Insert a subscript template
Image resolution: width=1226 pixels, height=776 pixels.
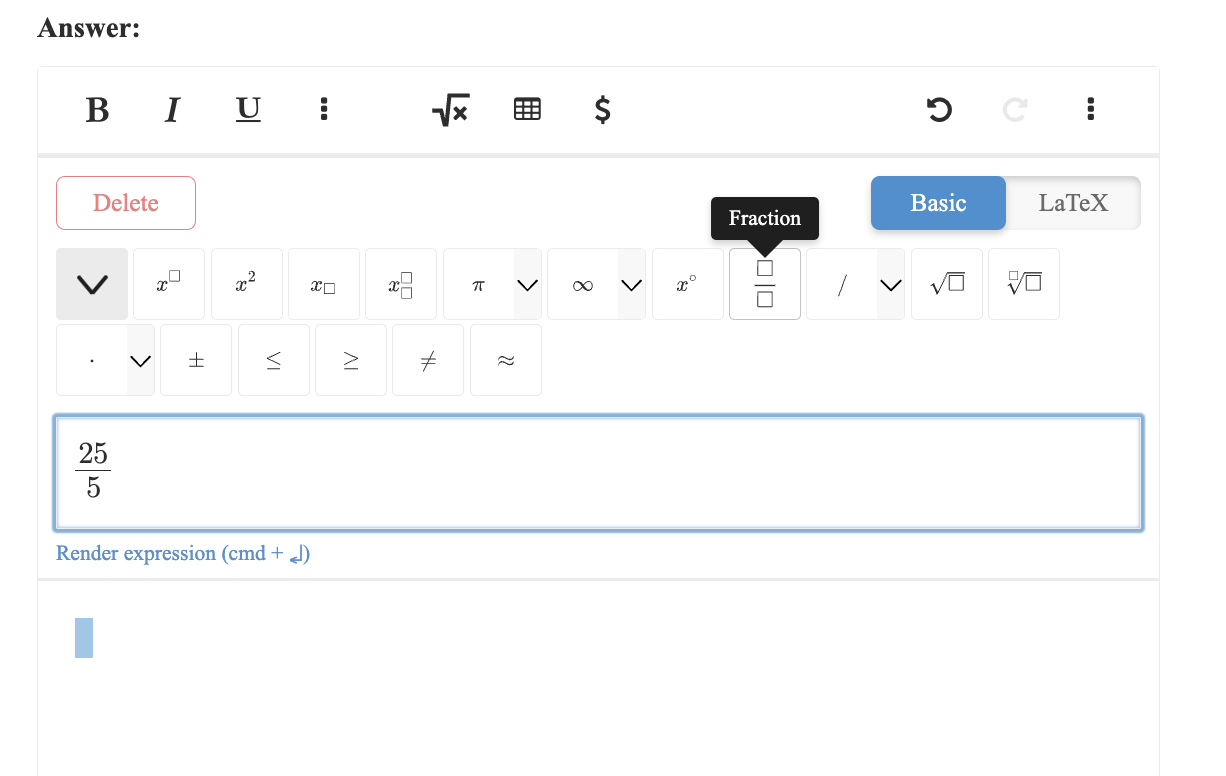tap(323, 285)
